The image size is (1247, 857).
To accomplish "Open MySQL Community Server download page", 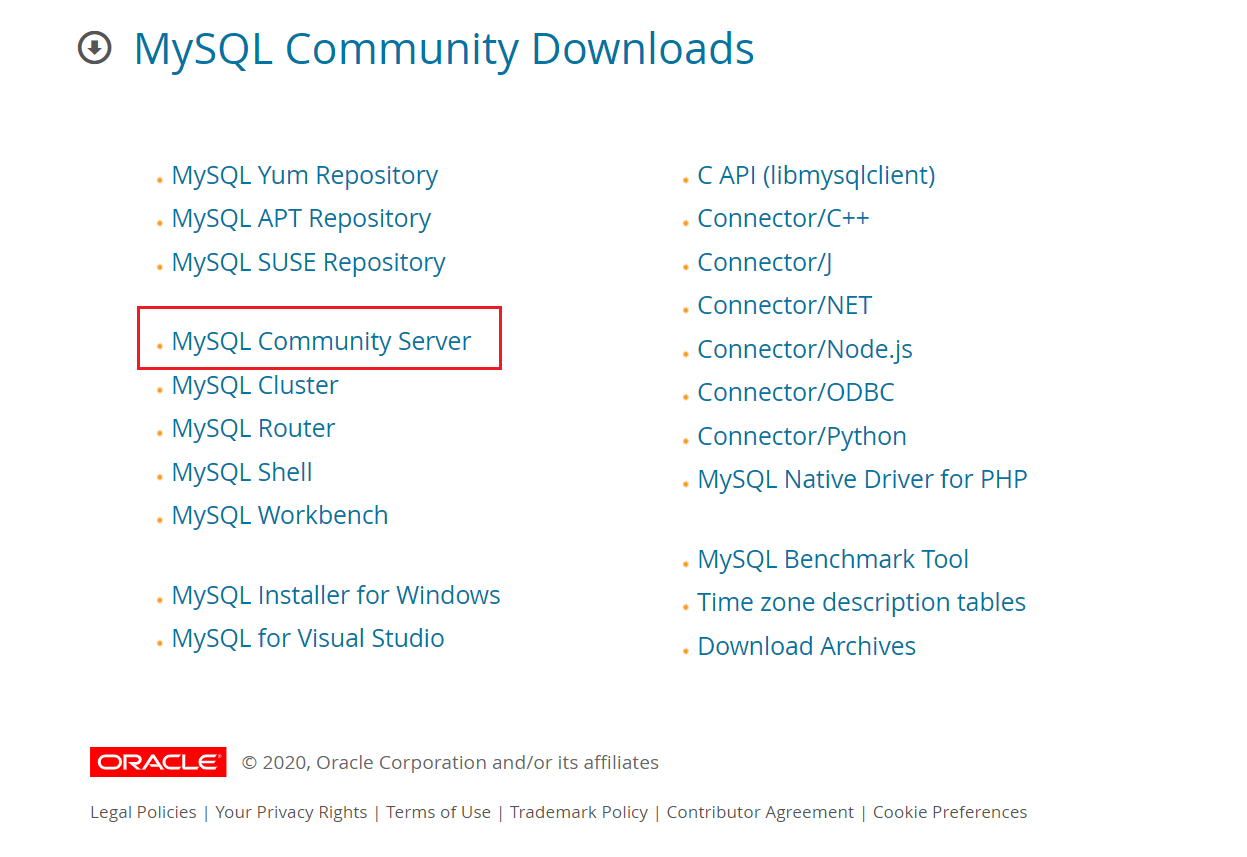I will (320, 340).
